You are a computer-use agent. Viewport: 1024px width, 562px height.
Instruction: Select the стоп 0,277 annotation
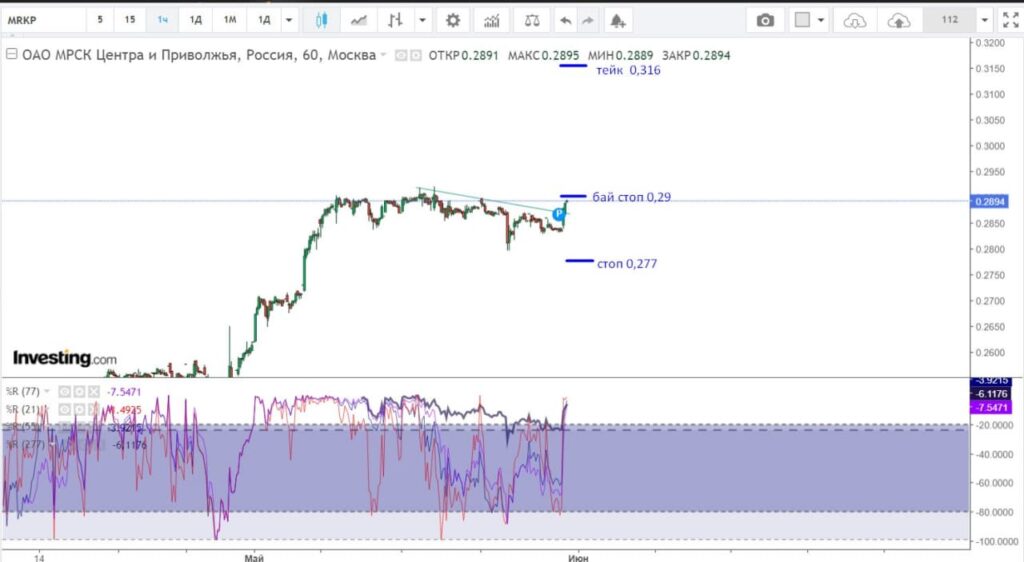(x=627, y=264)
